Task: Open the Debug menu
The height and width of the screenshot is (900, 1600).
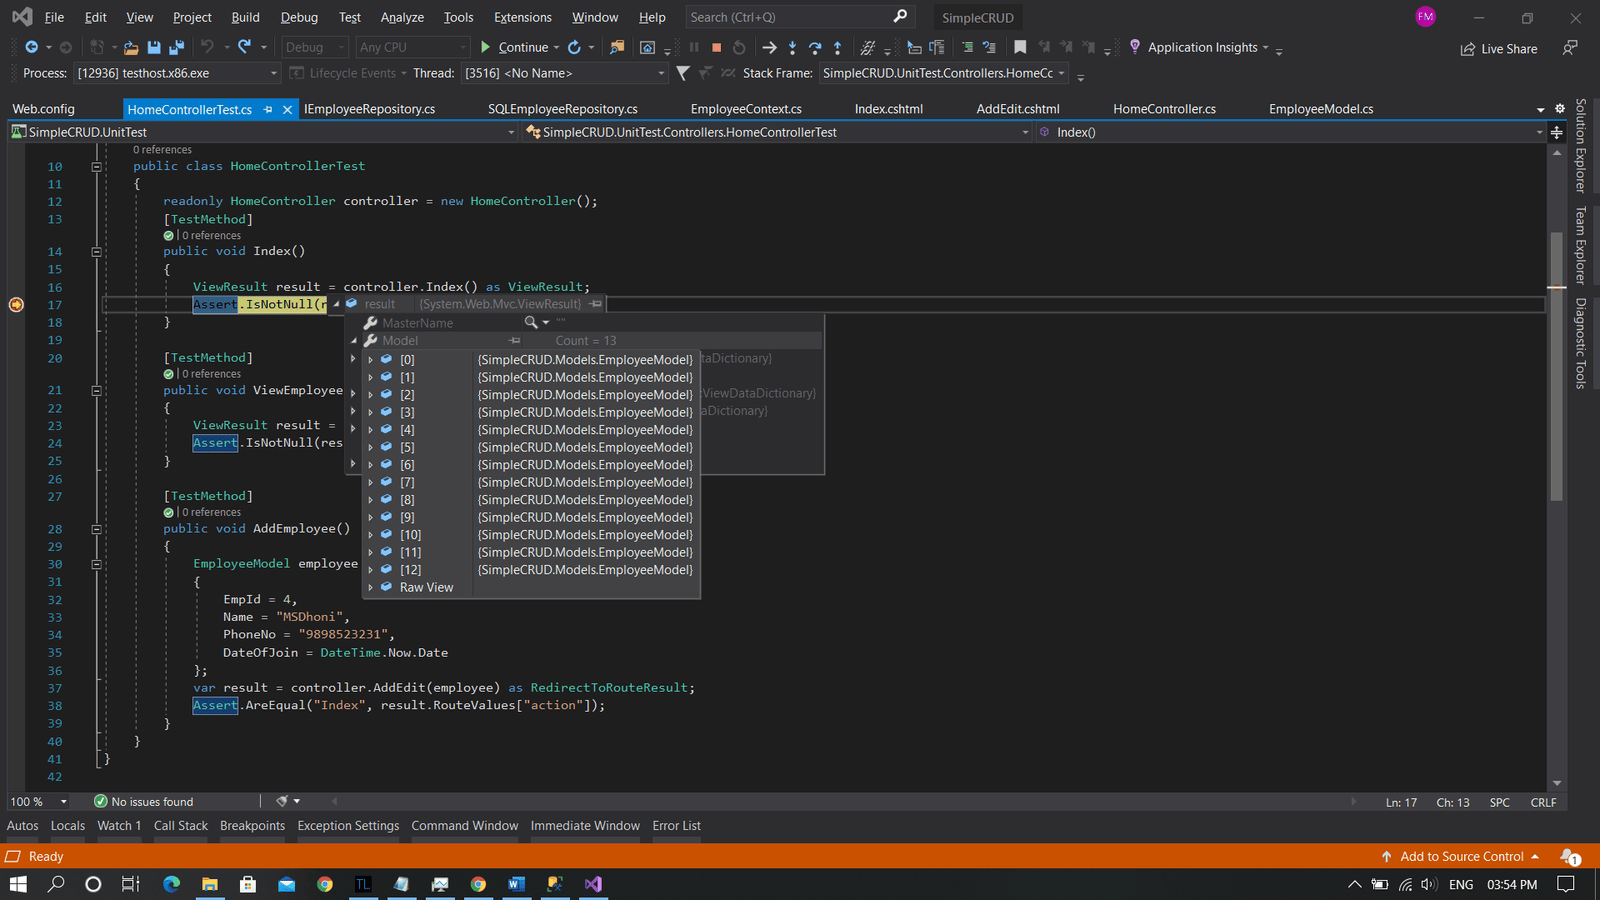Action: pos(298,17)
